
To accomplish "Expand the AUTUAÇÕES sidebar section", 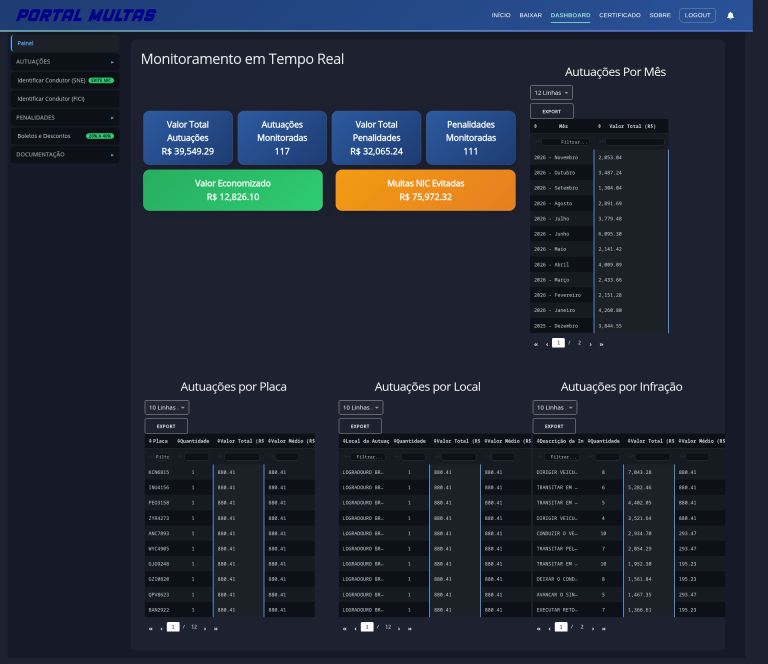I will click(65, 62).
